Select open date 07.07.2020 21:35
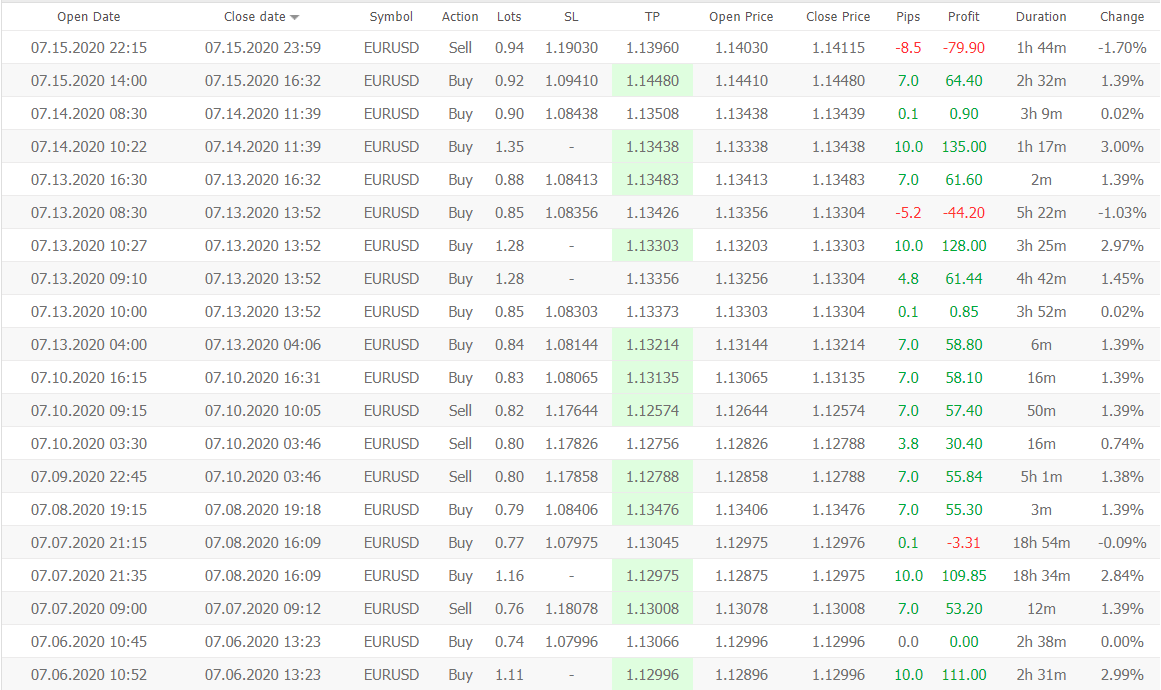The height and width of the screenshot is (690, 1161). point(89,575)
